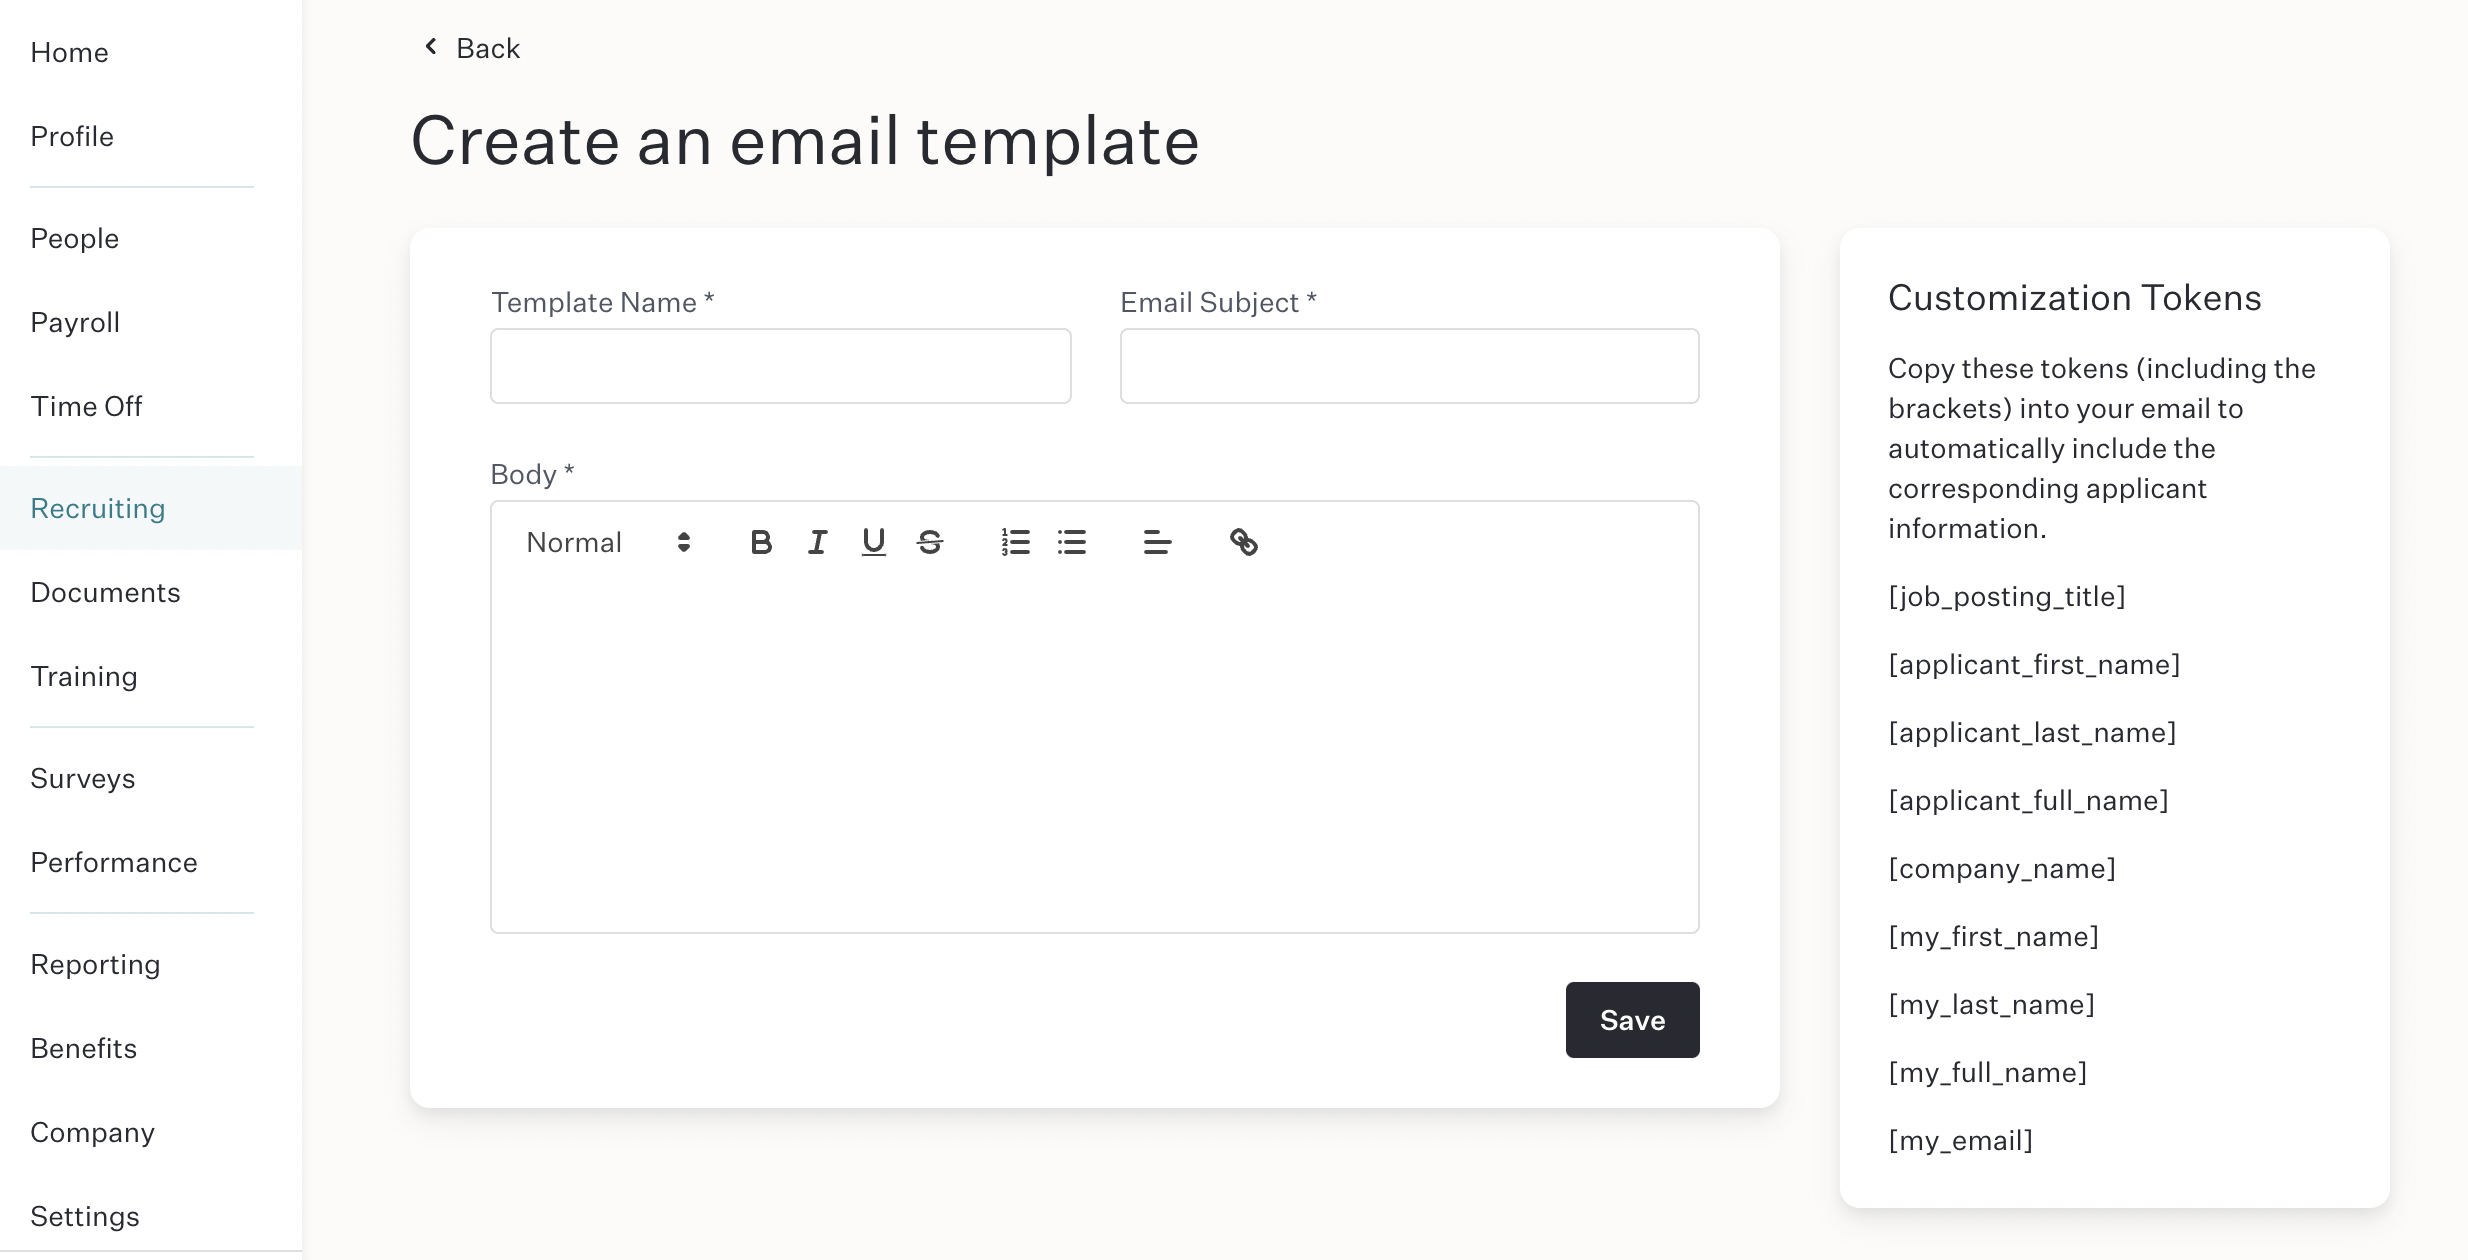Apply strikethrough formatting

[930, 542]
